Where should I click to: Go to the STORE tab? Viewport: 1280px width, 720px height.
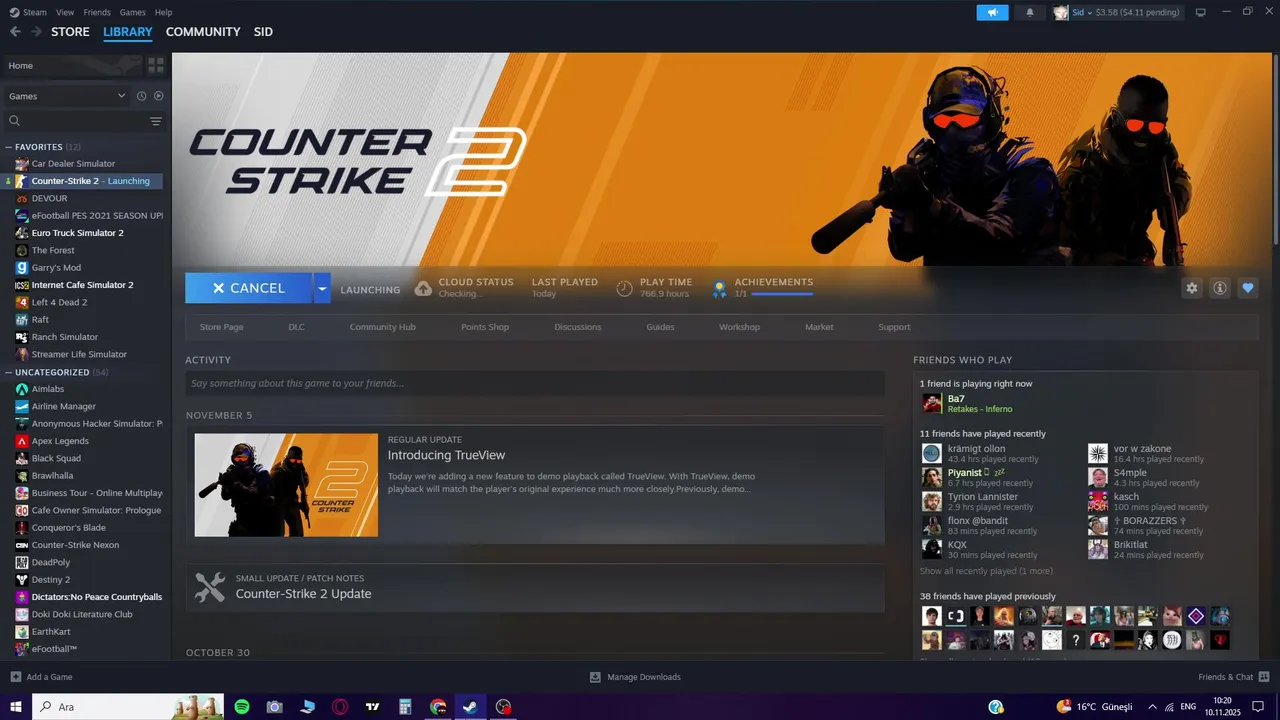pos(70,32)
